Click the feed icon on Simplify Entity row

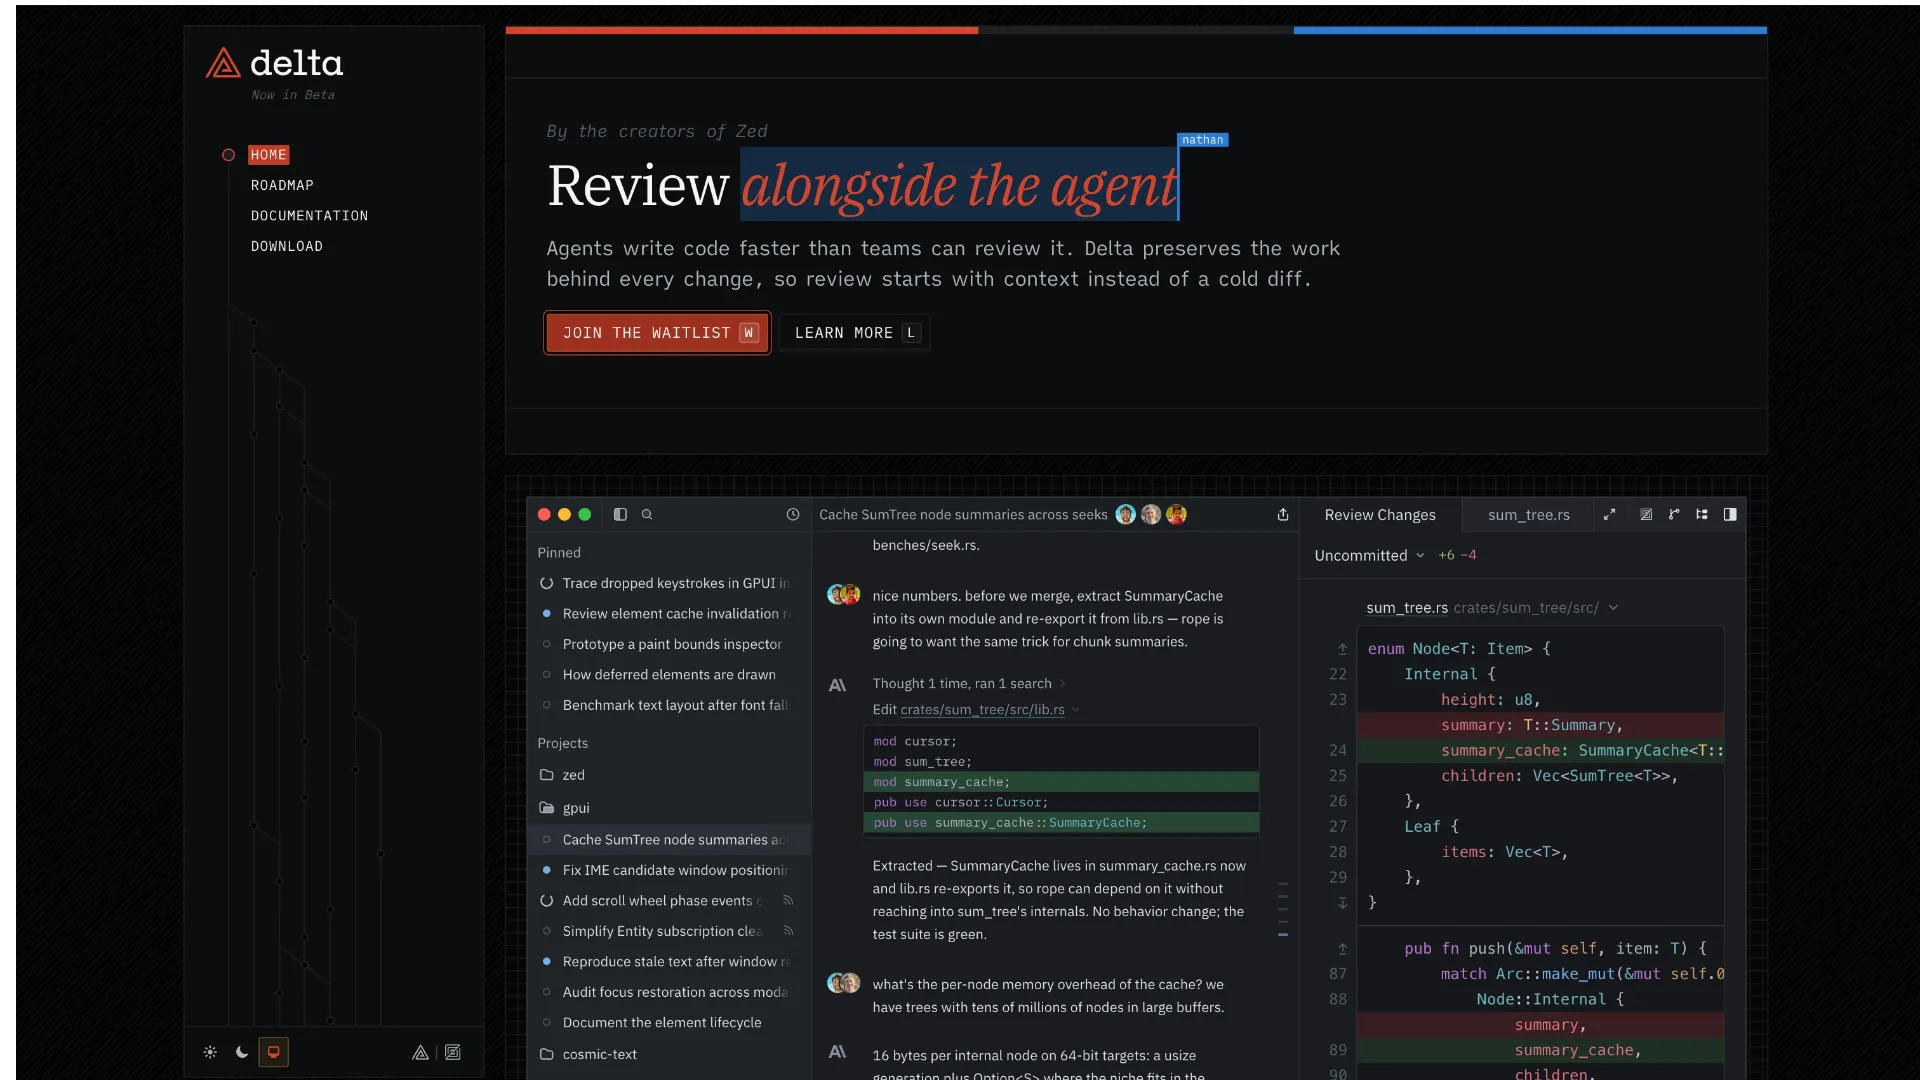coord(788,931)
